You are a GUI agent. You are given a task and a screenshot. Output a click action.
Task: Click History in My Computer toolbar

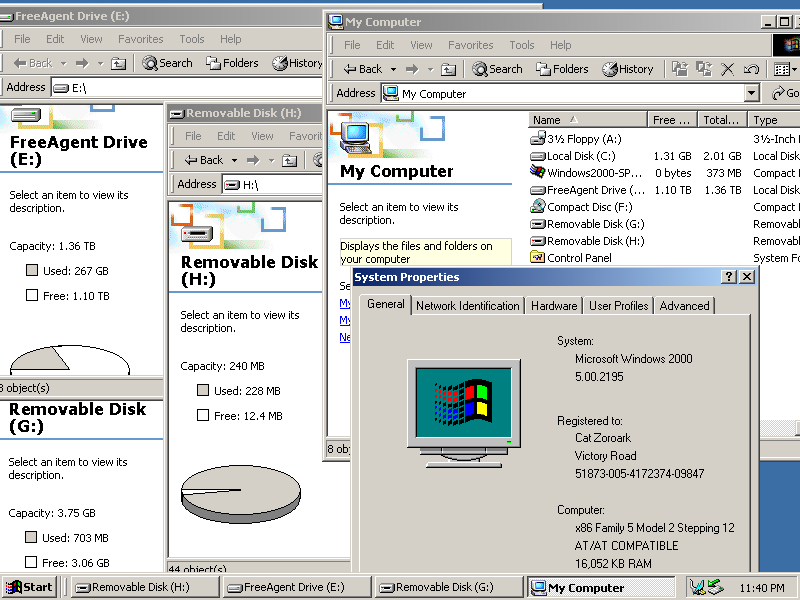click(x=627, y=69)
